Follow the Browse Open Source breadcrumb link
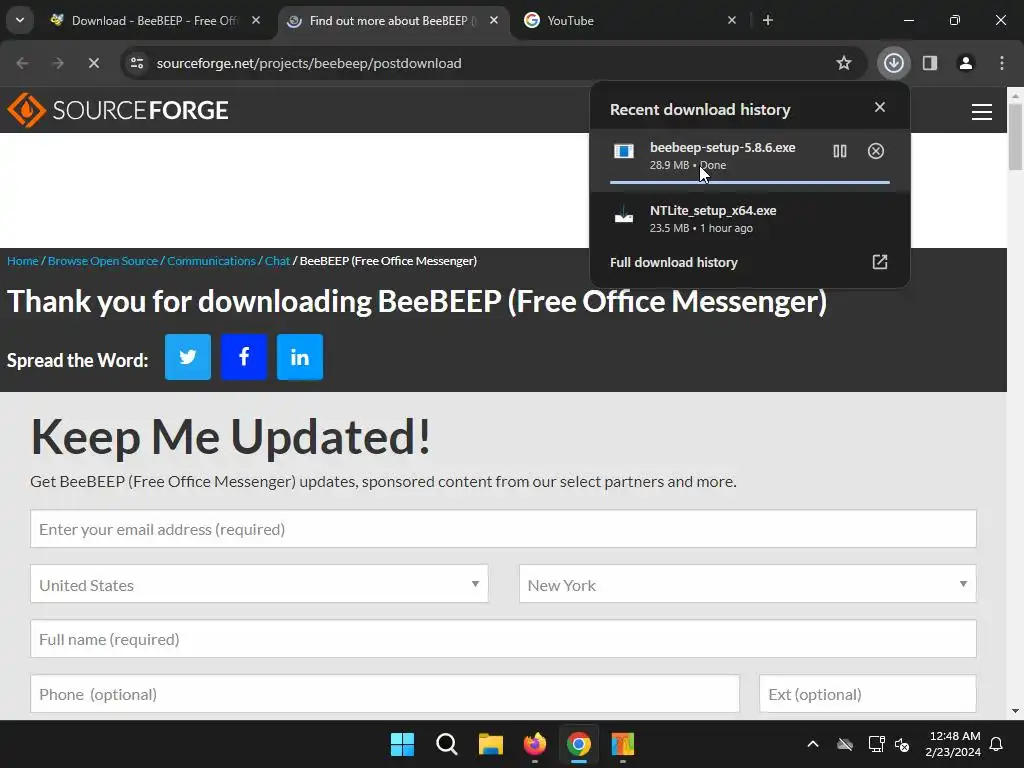 [103, 261]
